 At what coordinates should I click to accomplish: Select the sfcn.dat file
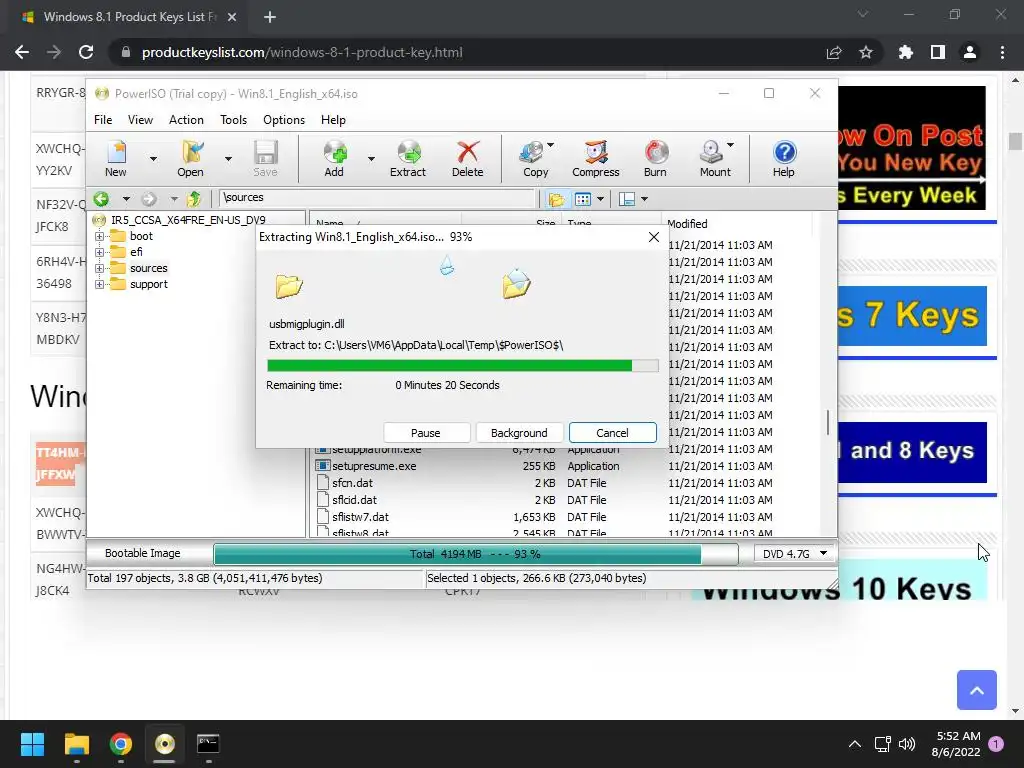(352, 483)
